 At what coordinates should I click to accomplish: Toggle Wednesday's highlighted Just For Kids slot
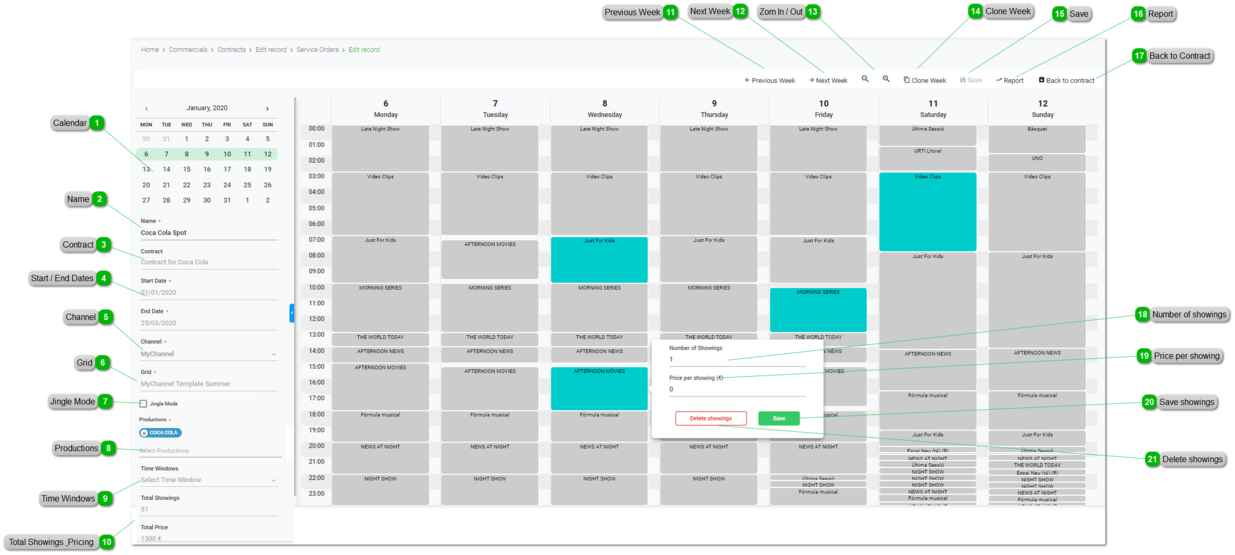[x=599, y=260]
